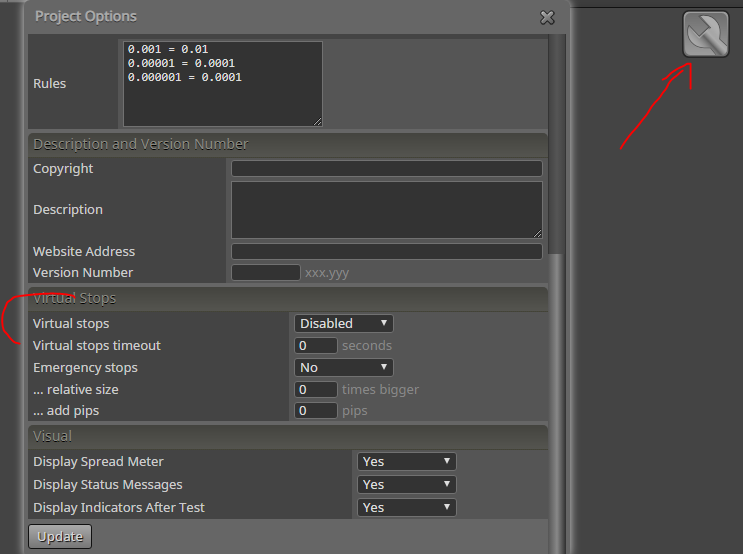Click the xxx.yyy version format hint
The width and height of the screenshot is (743, 554).
tap(327, 273)
